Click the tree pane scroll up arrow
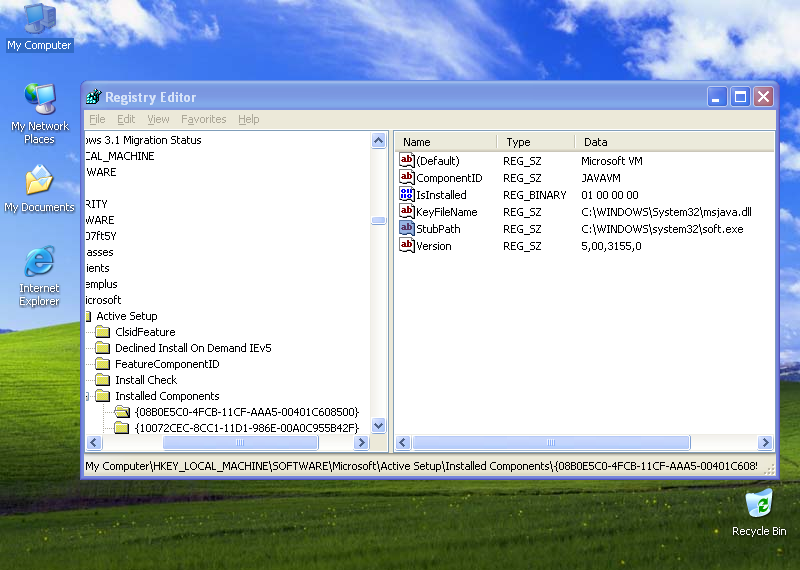 coord(379,140)
